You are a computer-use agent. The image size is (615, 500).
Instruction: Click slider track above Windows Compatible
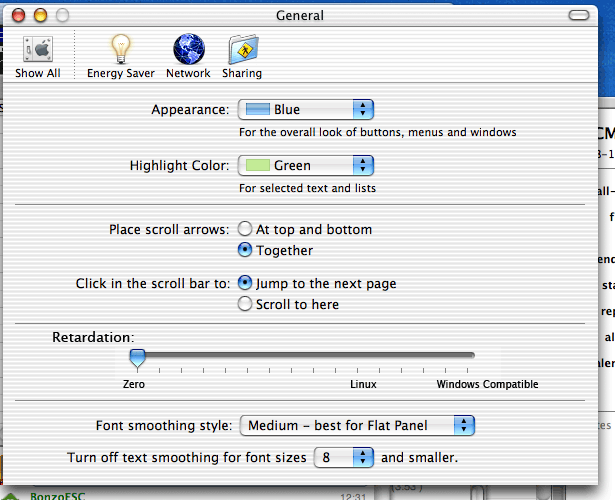pos(467,355)
